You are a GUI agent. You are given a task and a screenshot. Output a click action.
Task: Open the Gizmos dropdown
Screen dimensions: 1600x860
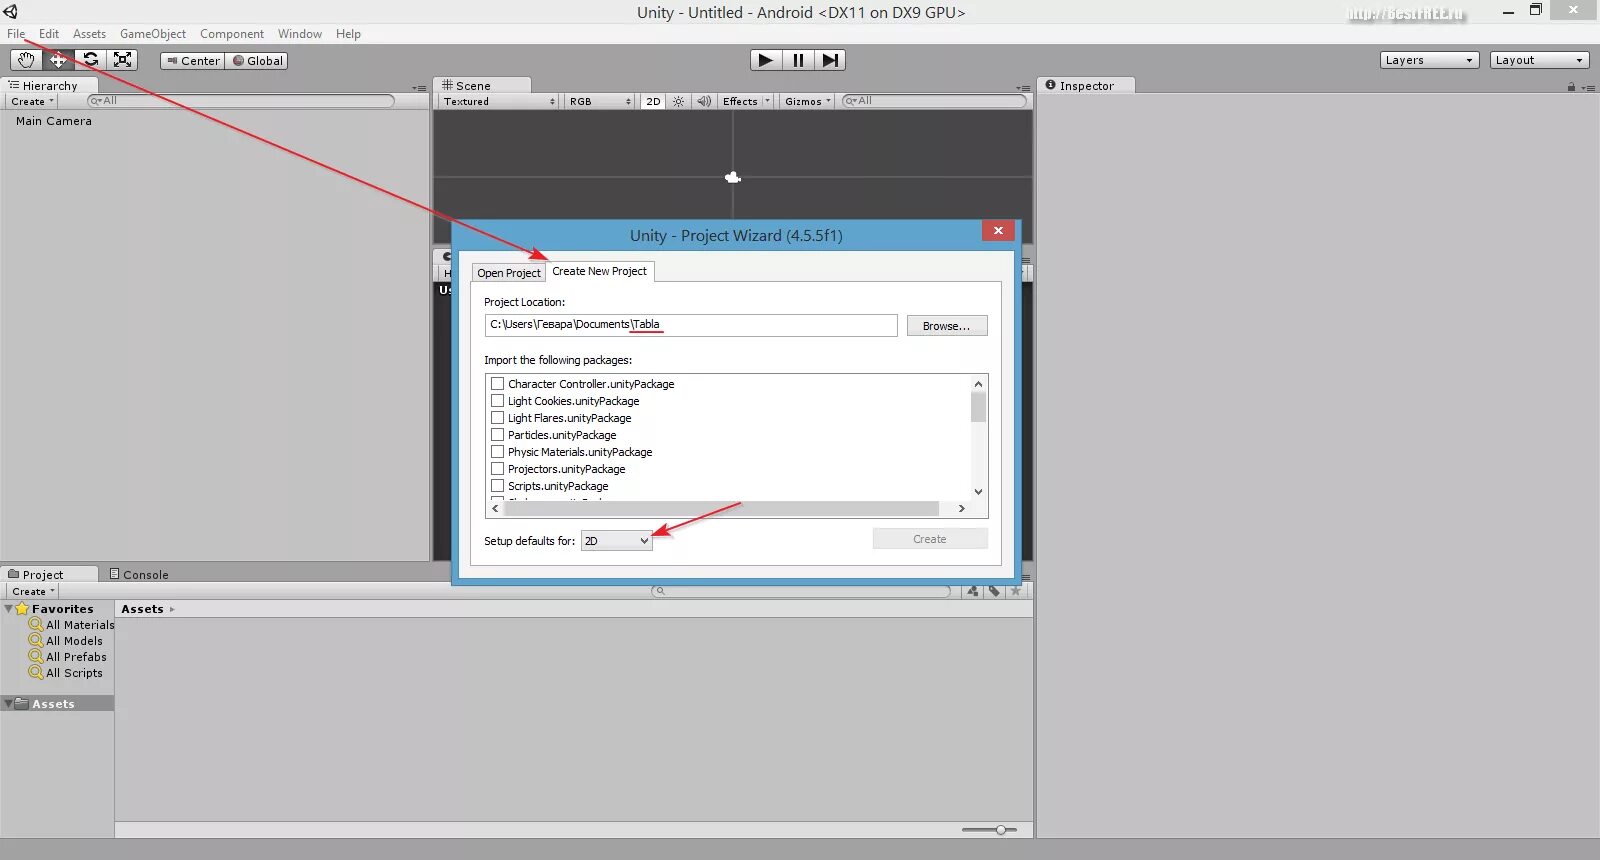[x=808, y=101]
